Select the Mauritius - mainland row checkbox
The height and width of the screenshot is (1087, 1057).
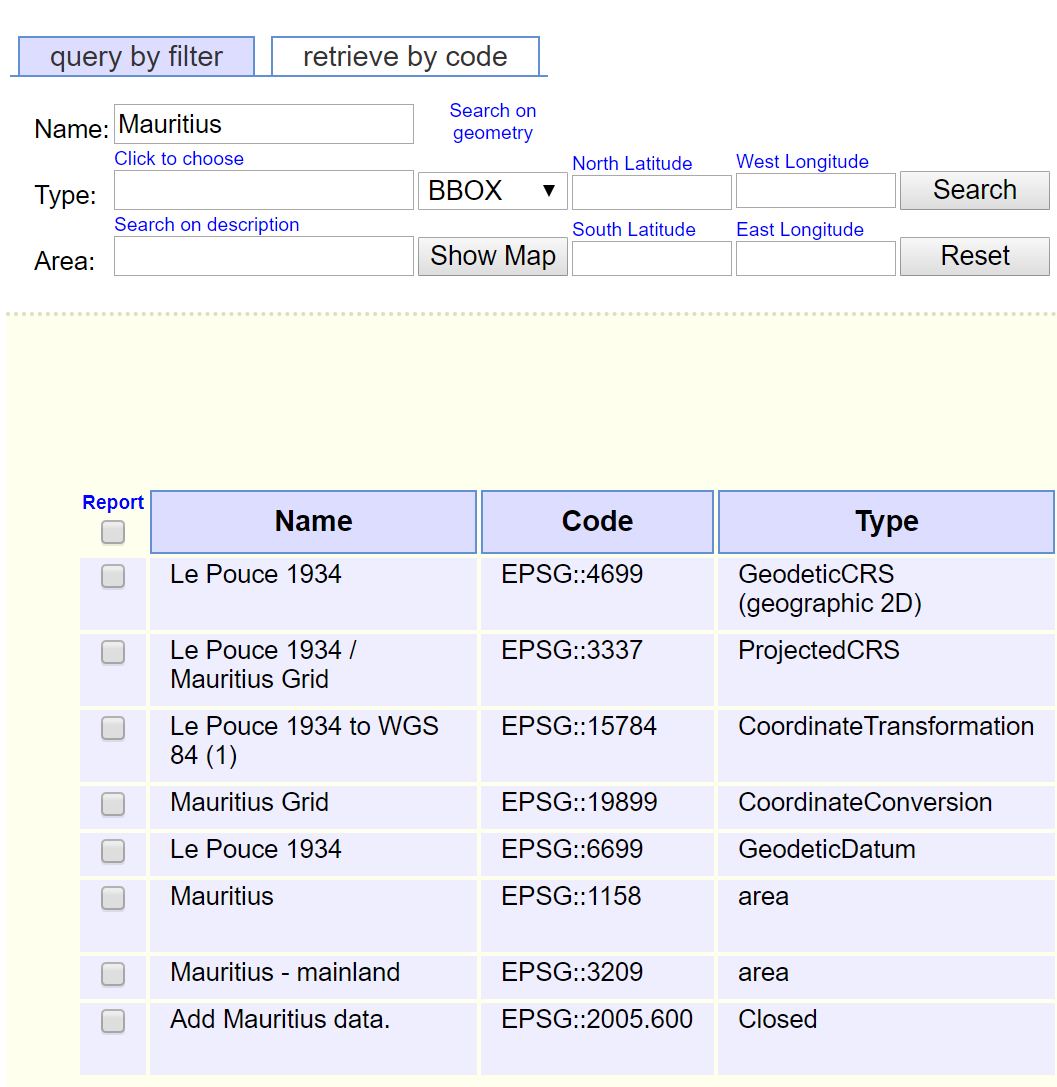pyautogui.click(x=113, y=975)
